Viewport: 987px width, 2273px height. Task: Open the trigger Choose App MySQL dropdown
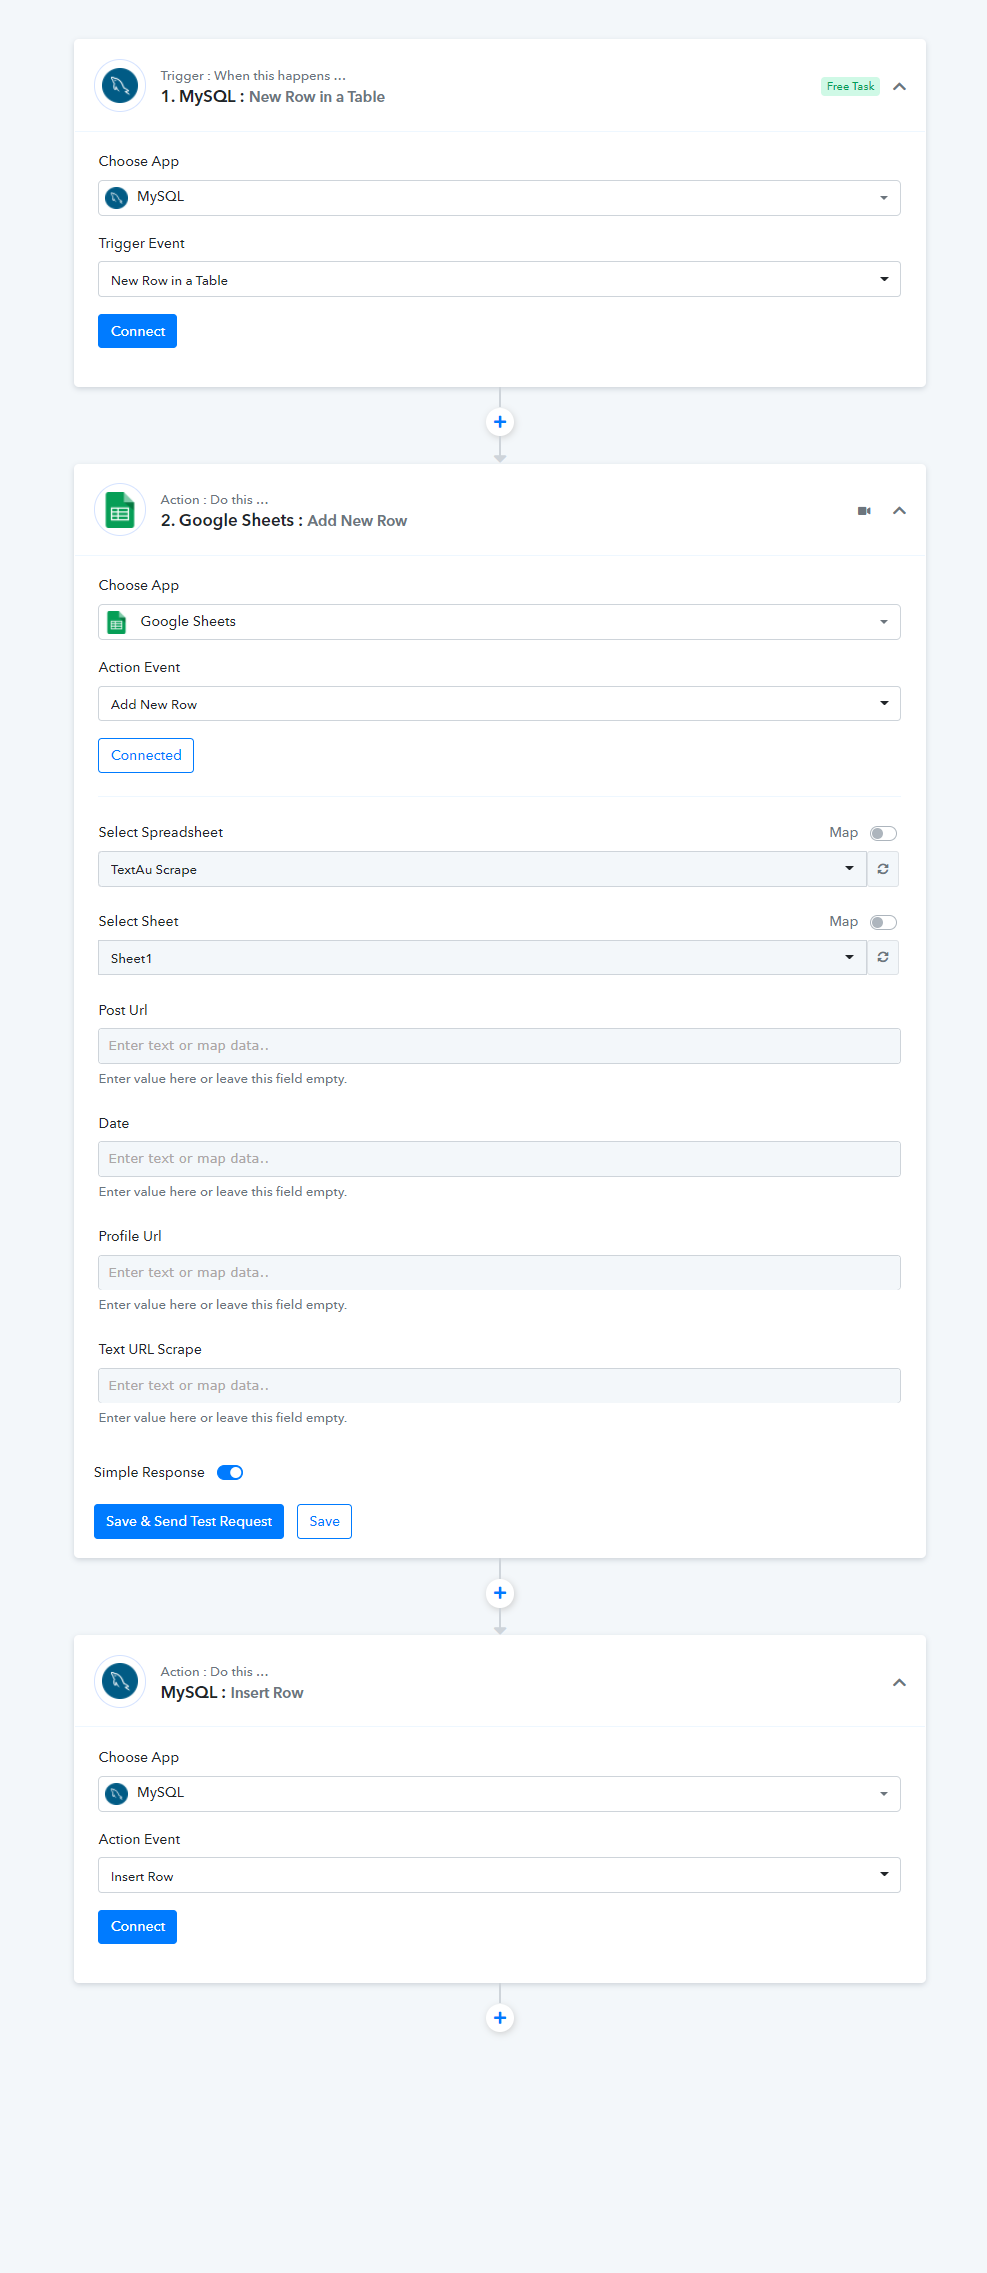pos(499,198)
